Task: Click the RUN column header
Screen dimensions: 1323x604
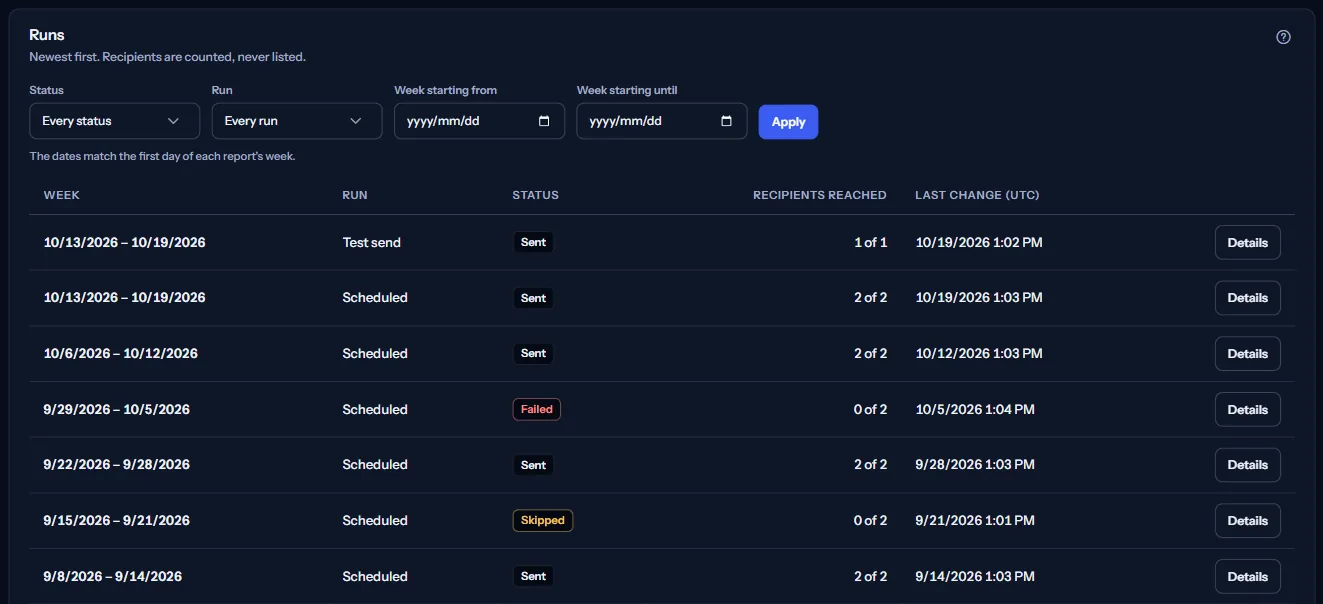Action: (x=355, y=195)
